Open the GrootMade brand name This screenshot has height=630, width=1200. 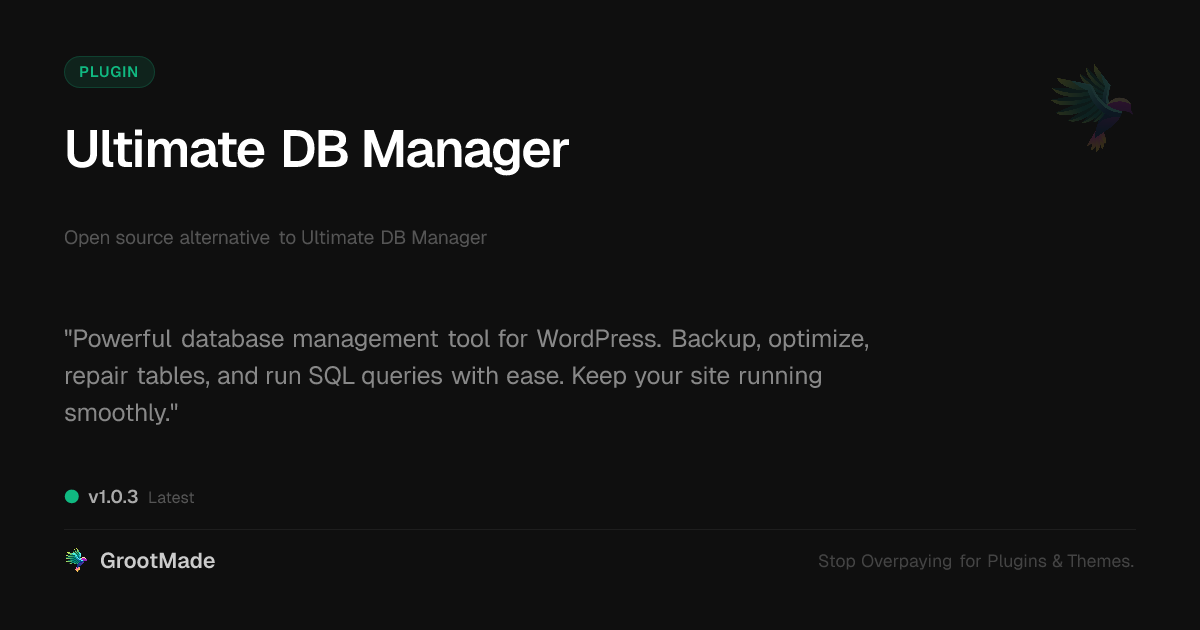click(157, 561)
